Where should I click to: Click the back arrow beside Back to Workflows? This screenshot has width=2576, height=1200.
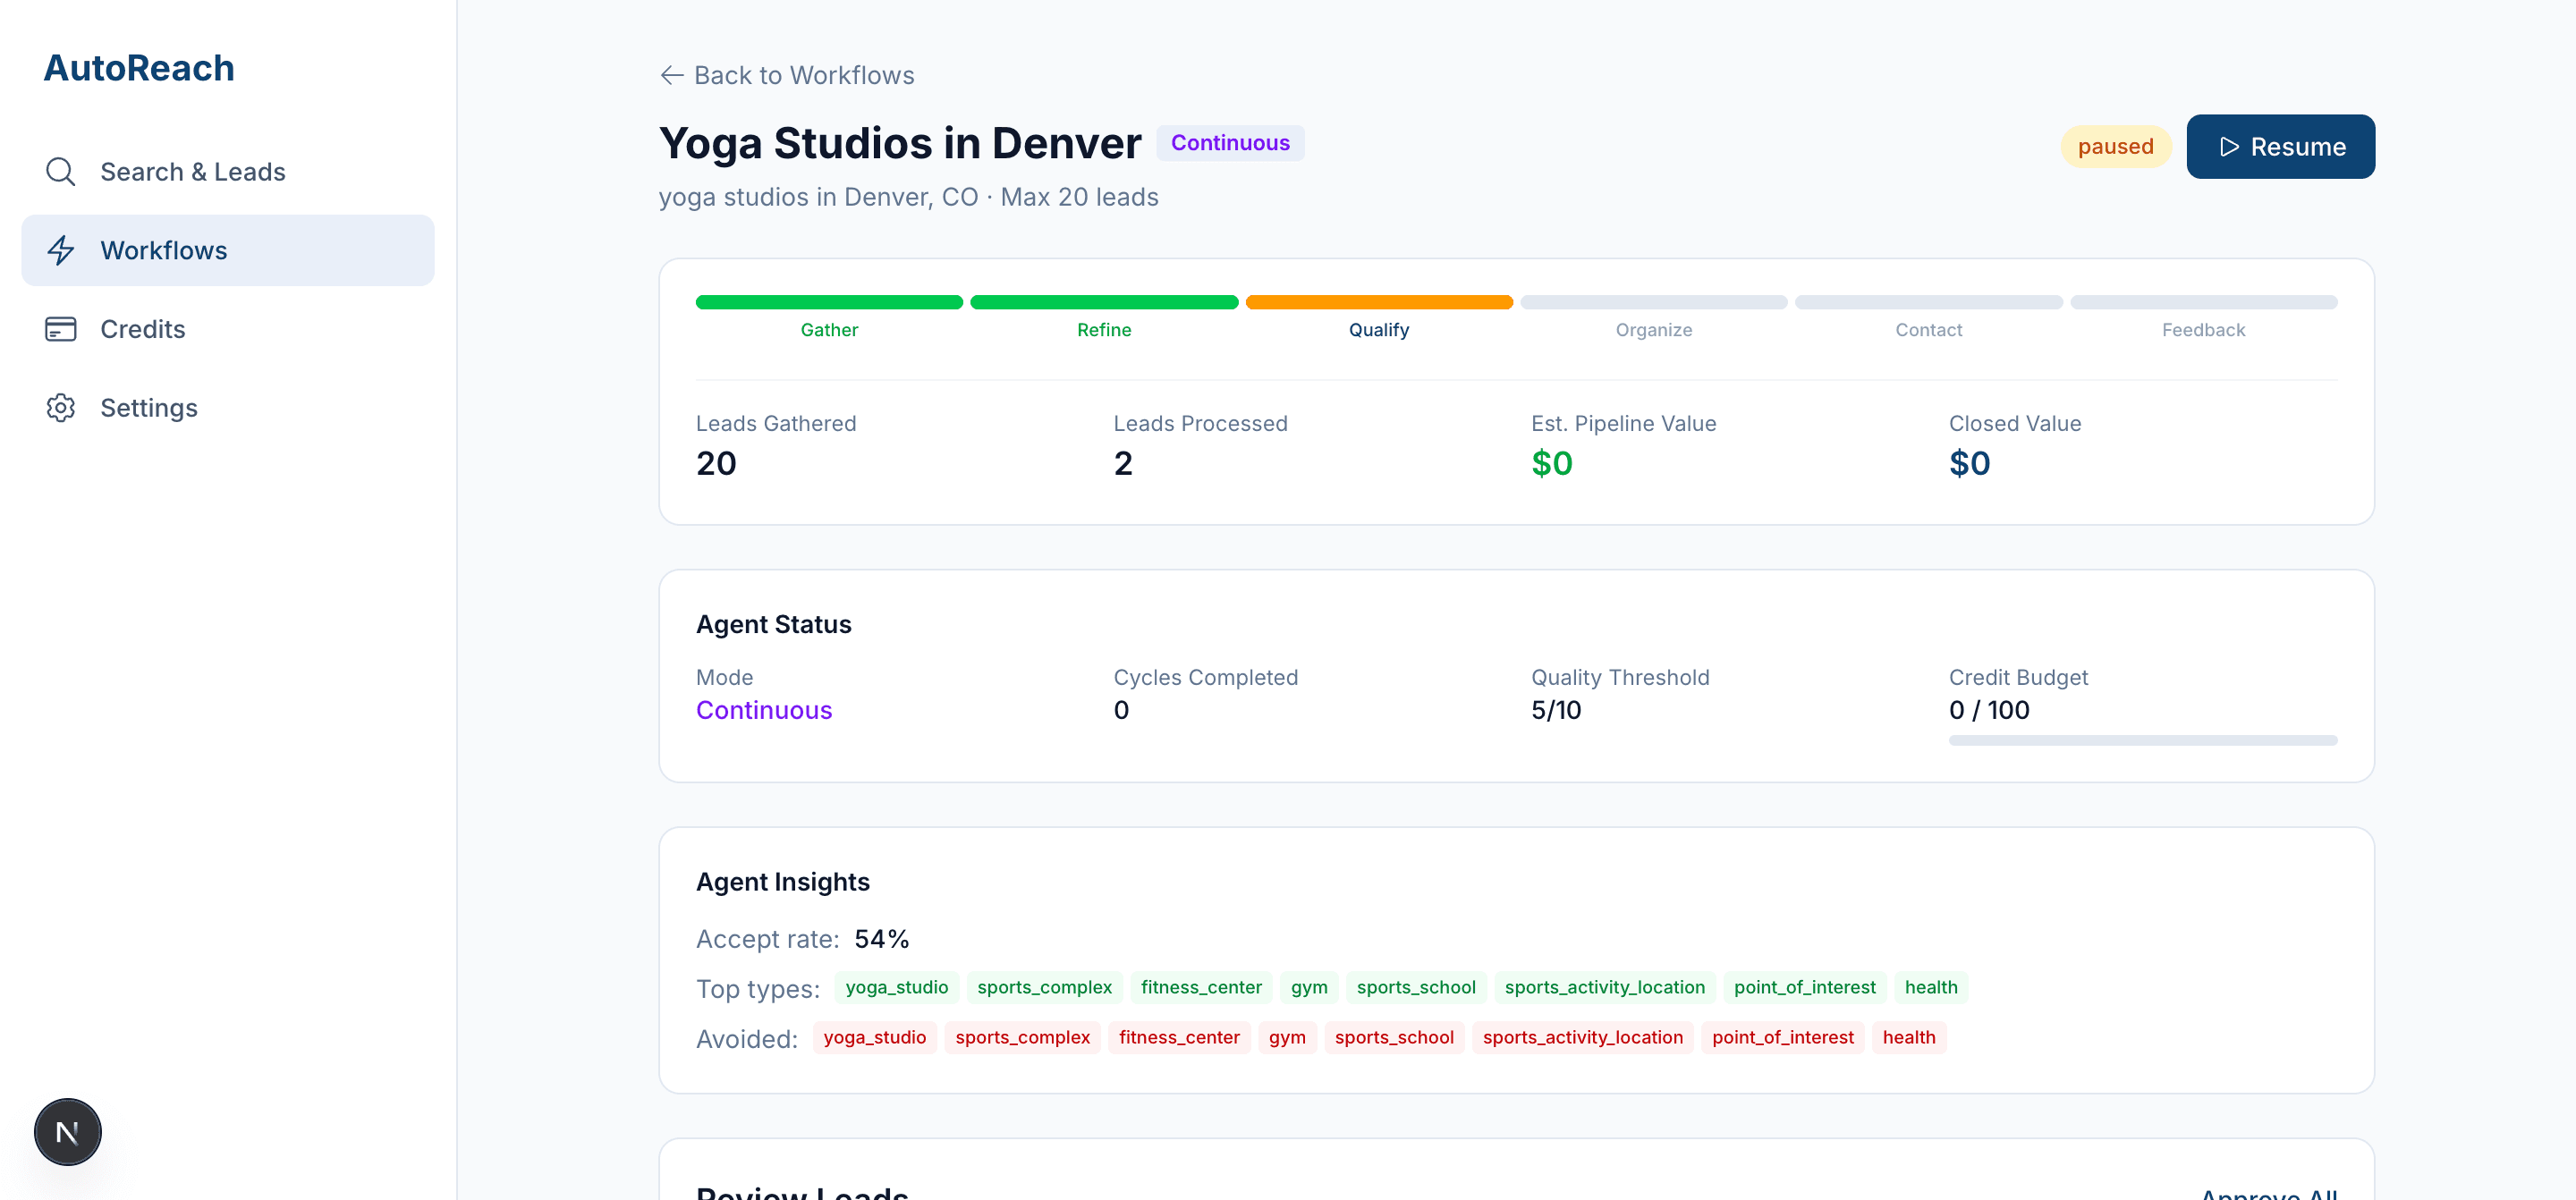coord(671,75)
